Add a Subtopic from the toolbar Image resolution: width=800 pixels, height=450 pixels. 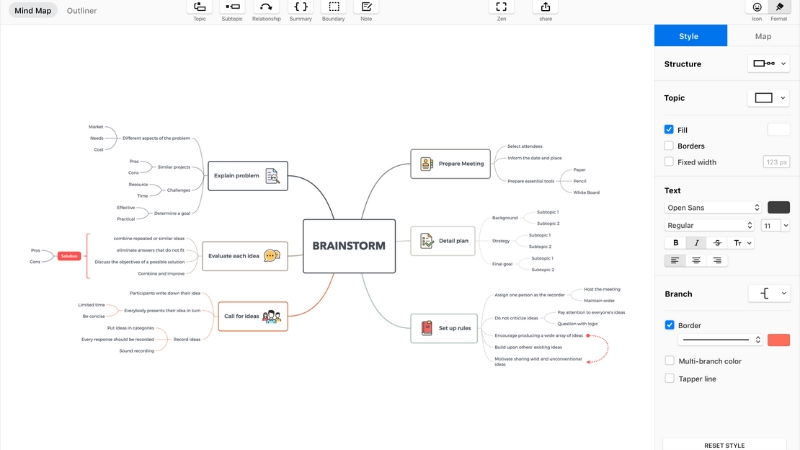coord(231,8)
